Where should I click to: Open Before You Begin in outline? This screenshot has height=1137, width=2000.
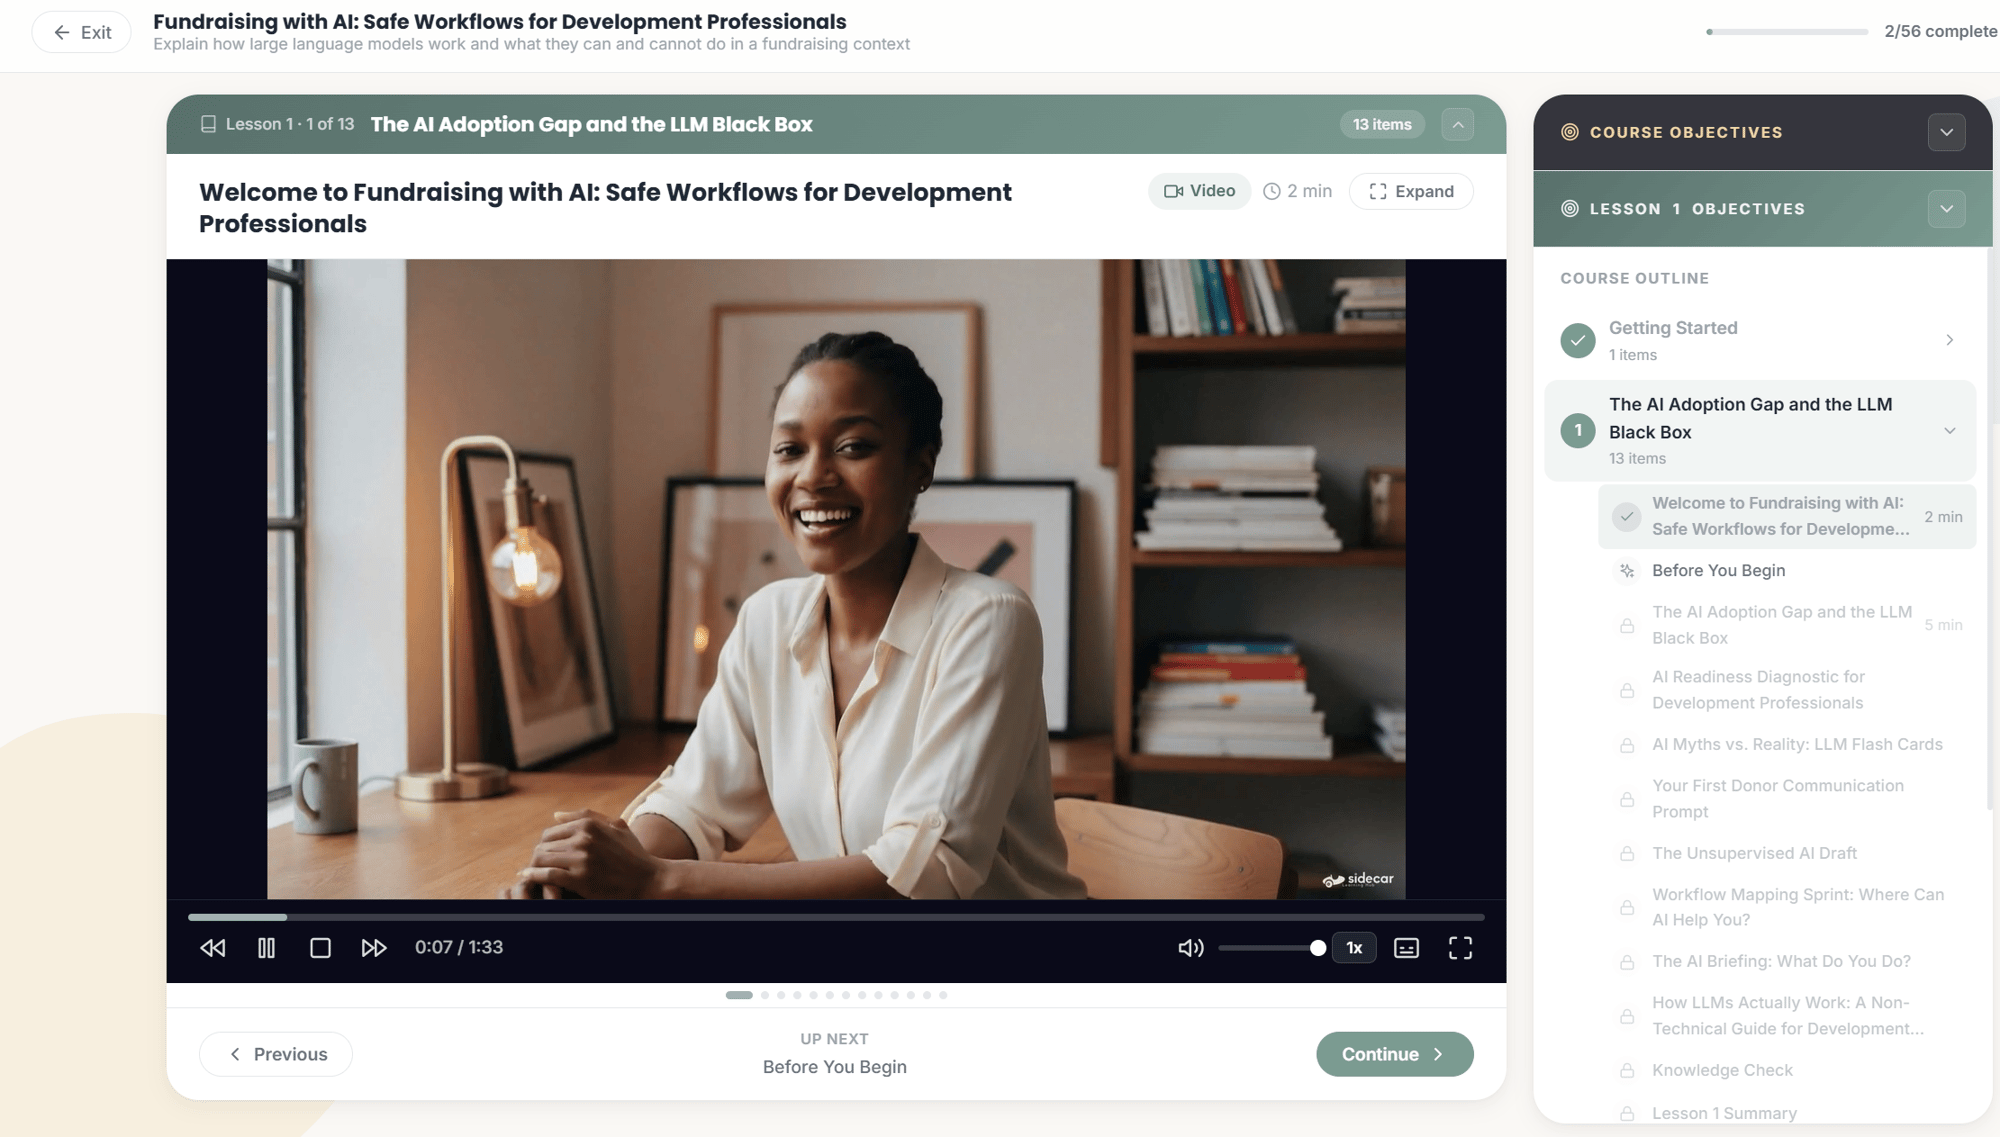(1787, 570)
